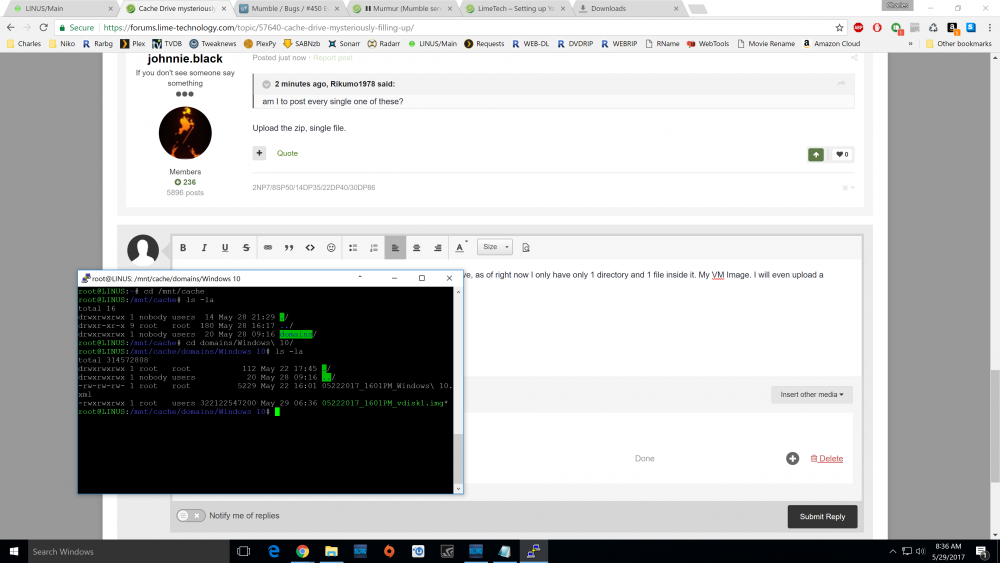This screenshot has width=1000, height=563.
Task: Insert the attachment with plus icon
Action: [x=792, y=458]
